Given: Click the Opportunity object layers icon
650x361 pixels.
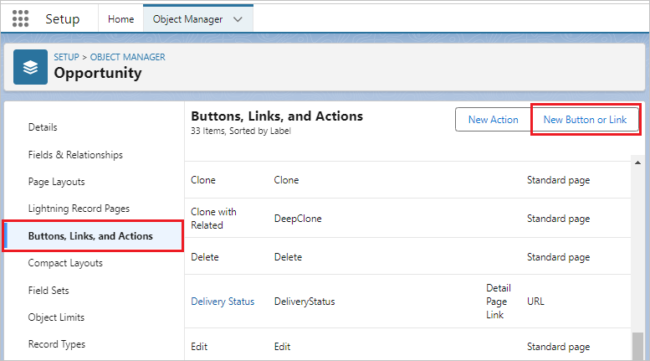Looking at the screenshot, I should [30, 67].
